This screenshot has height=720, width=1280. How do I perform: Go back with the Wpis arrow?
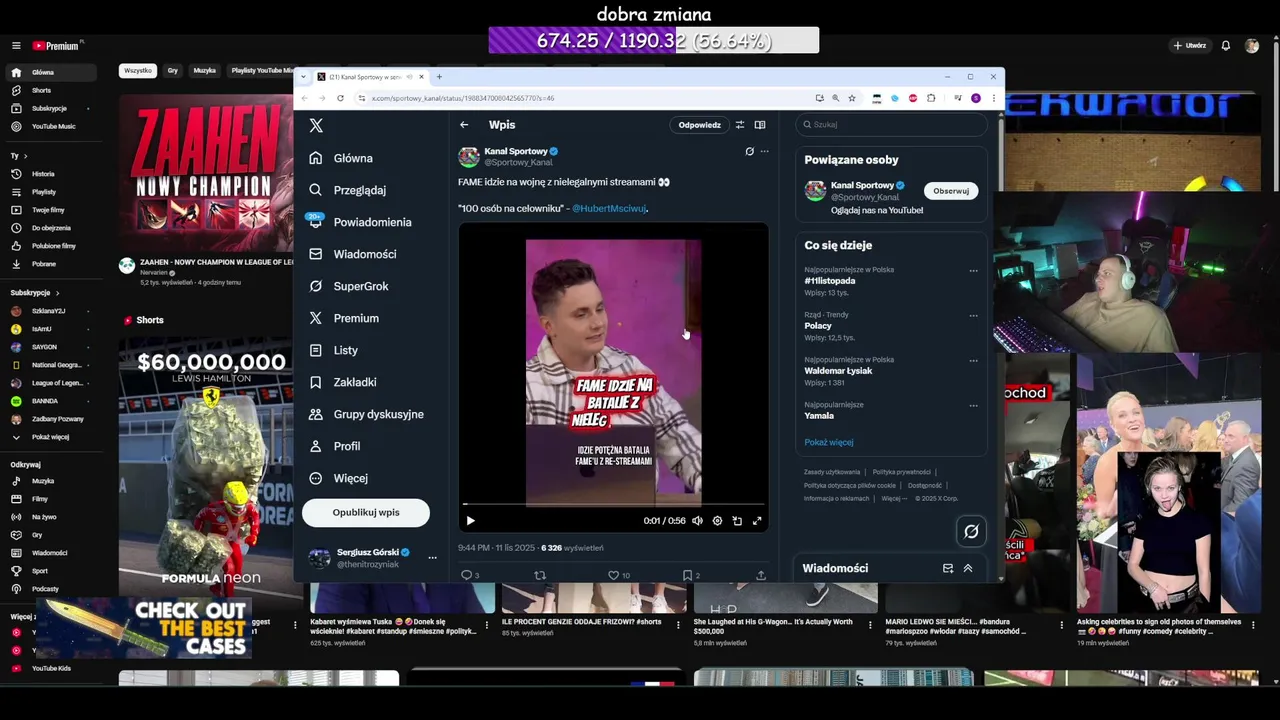tap(464, 125)
